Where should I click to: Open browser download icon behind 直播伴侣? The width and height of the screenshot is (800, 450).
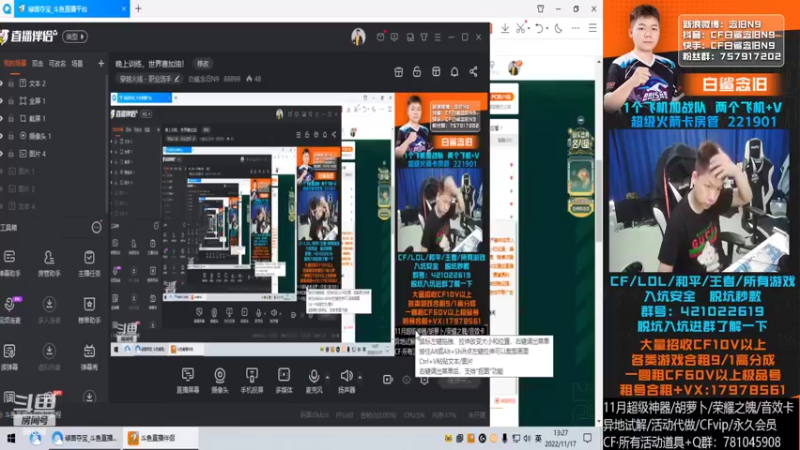click(x=505, y=29)
